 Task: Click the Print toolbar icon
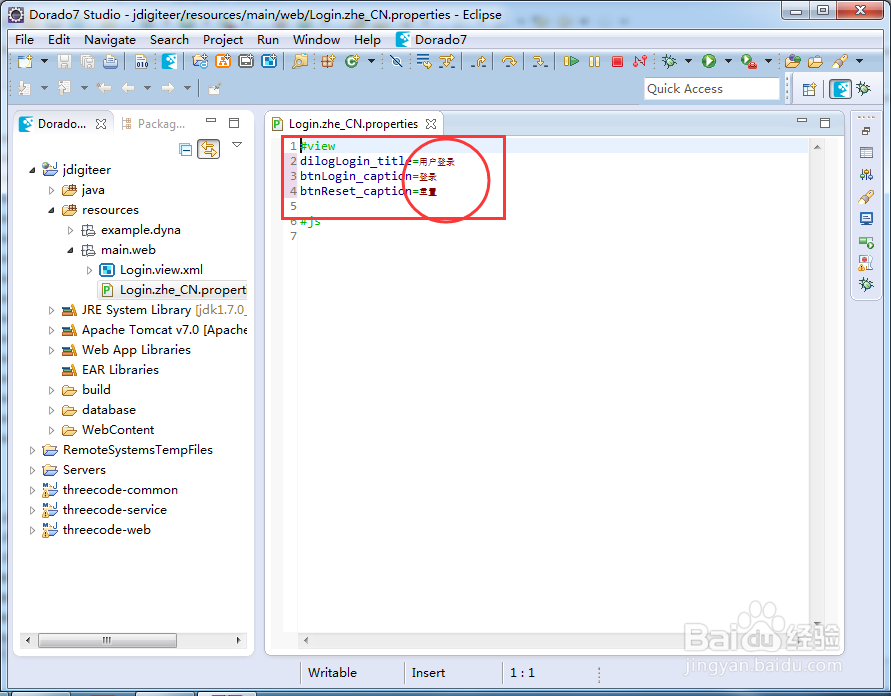pos(110,61)
